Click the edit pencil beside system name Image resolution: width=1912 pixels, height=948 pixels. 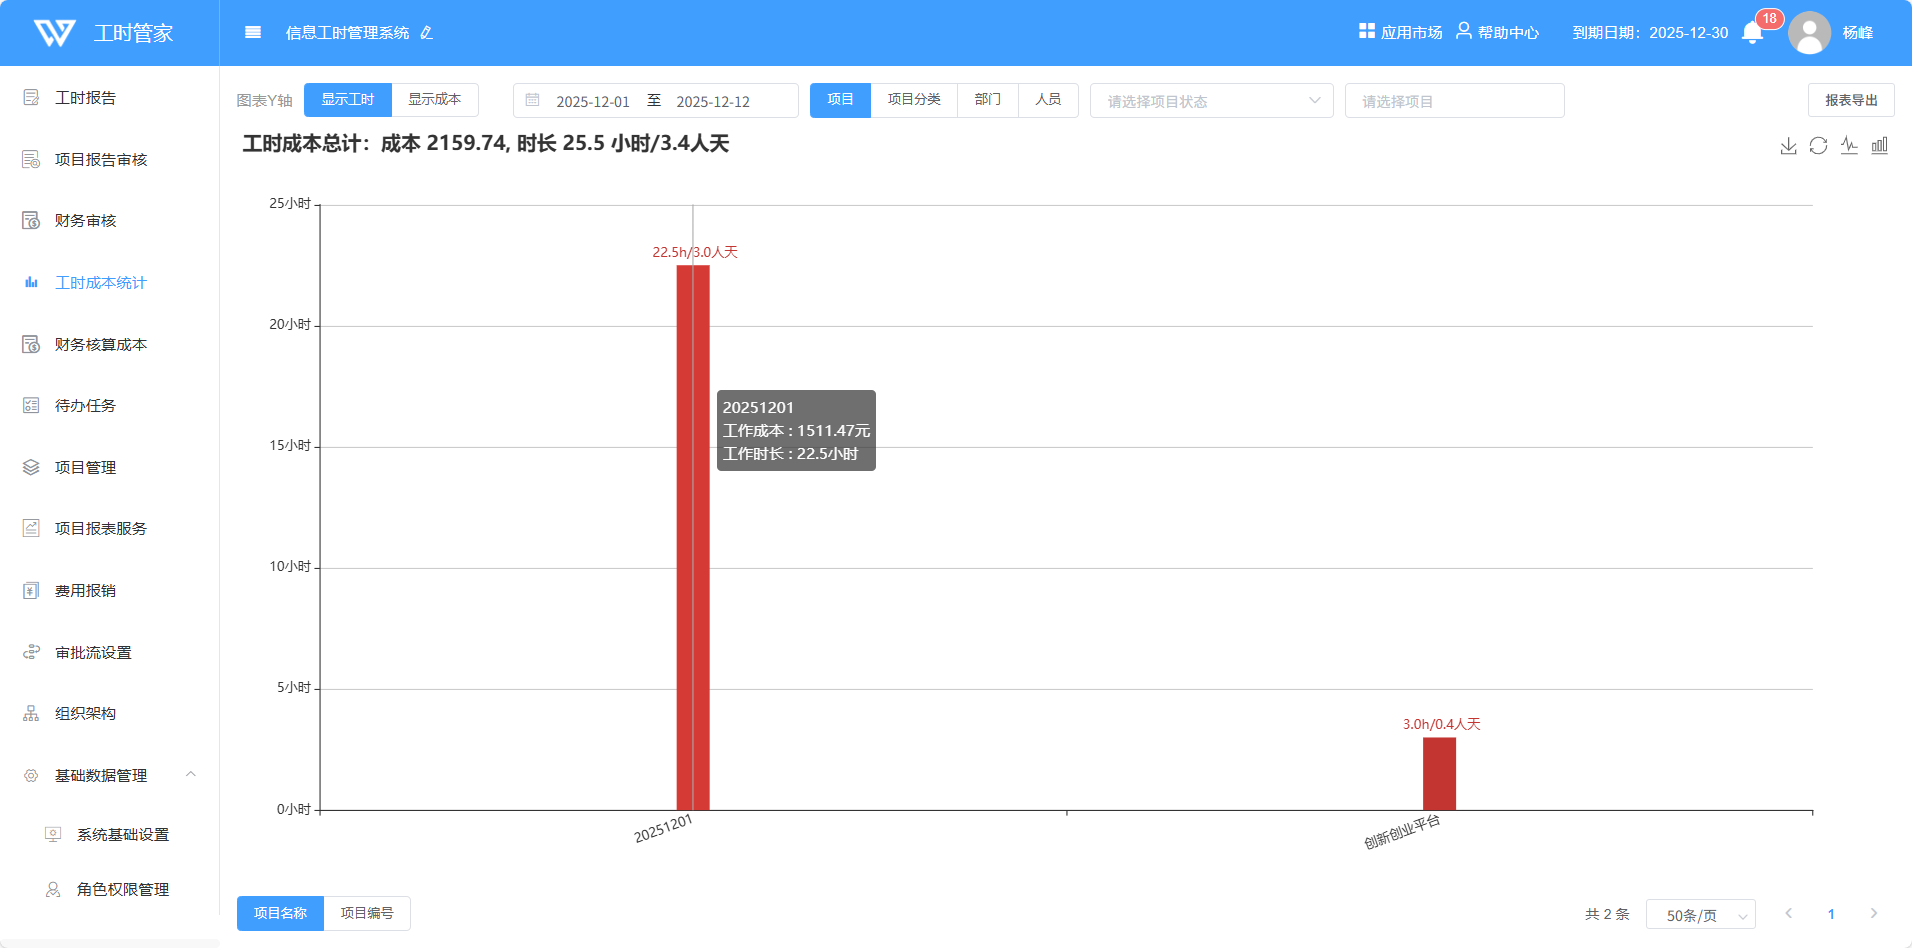(427, 33)
